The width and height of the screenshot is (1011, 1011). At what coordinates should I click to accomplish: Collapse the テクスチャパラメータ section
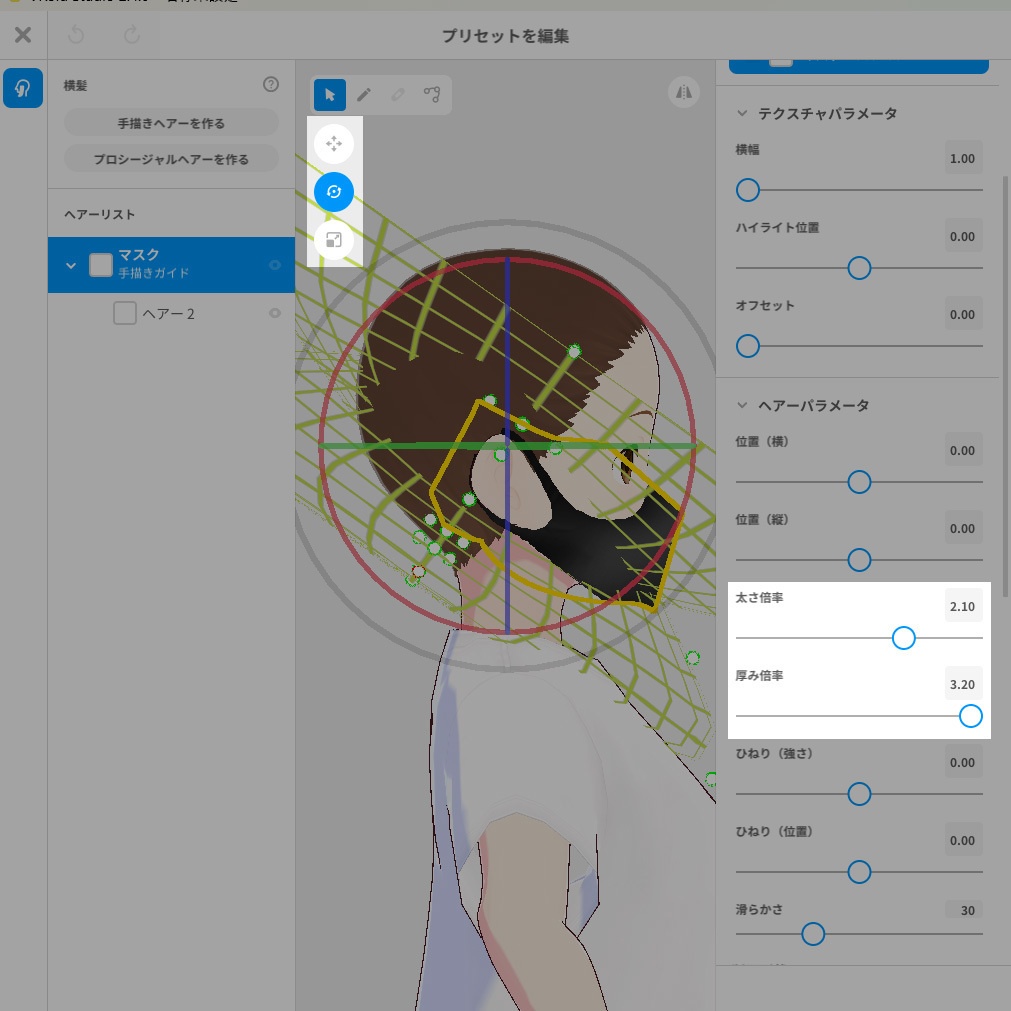click(742, 114)
